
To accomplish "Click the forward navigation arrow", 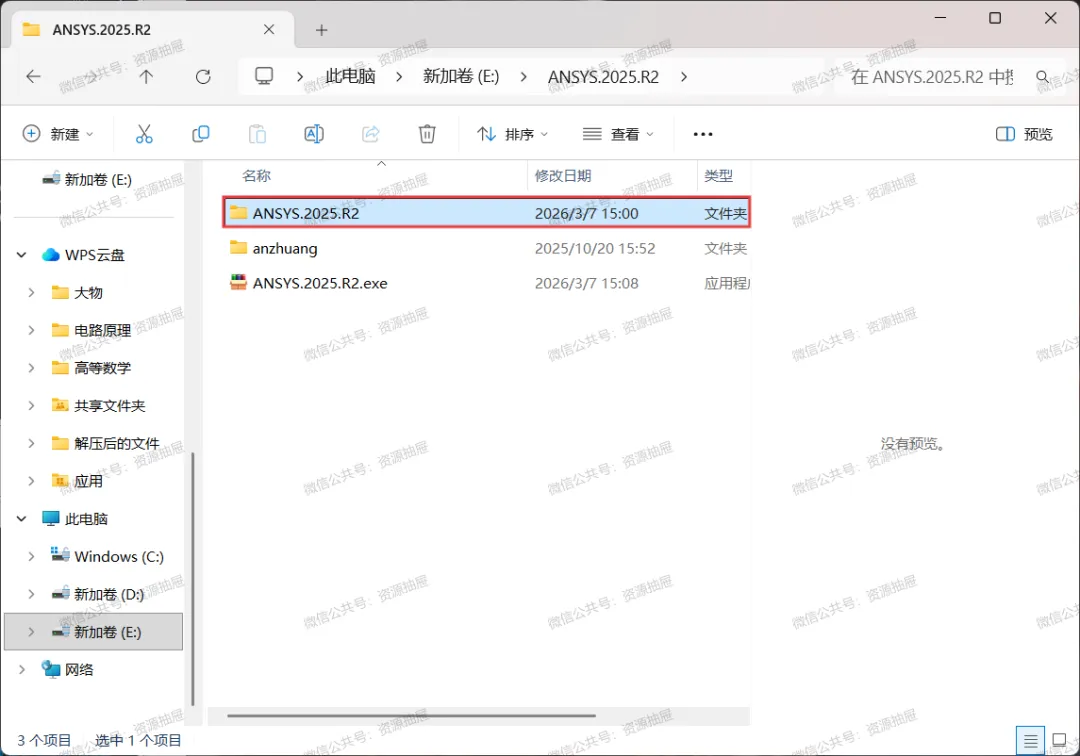I will click(x=90, y=76).
